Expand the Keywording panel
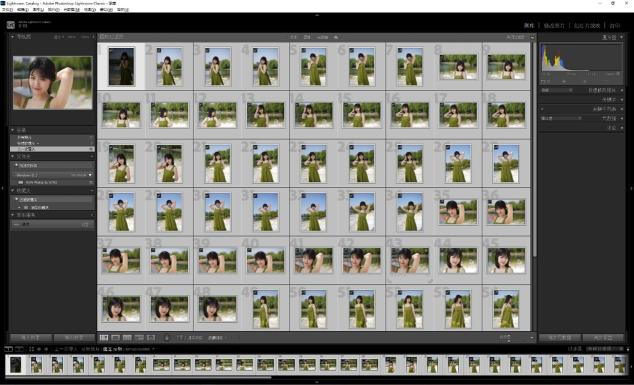 point(621,99)
